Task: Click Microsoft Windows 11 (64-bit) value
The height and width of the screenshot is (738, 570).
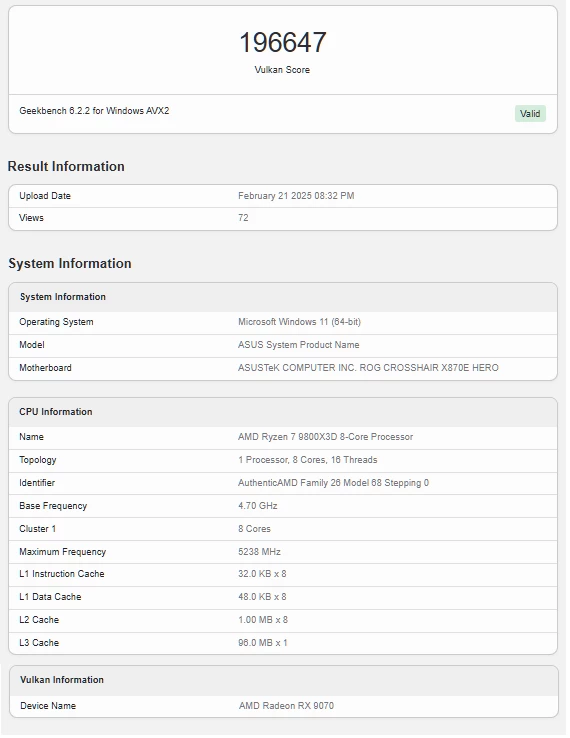Action: pyautogui.click(x=299, y=322)
